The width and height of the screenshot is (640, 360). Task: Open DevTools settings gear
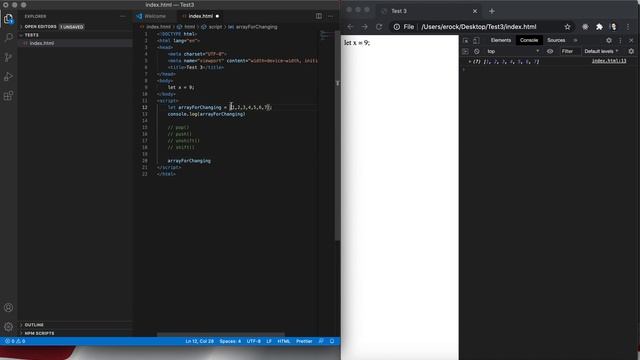click(609, 40)
